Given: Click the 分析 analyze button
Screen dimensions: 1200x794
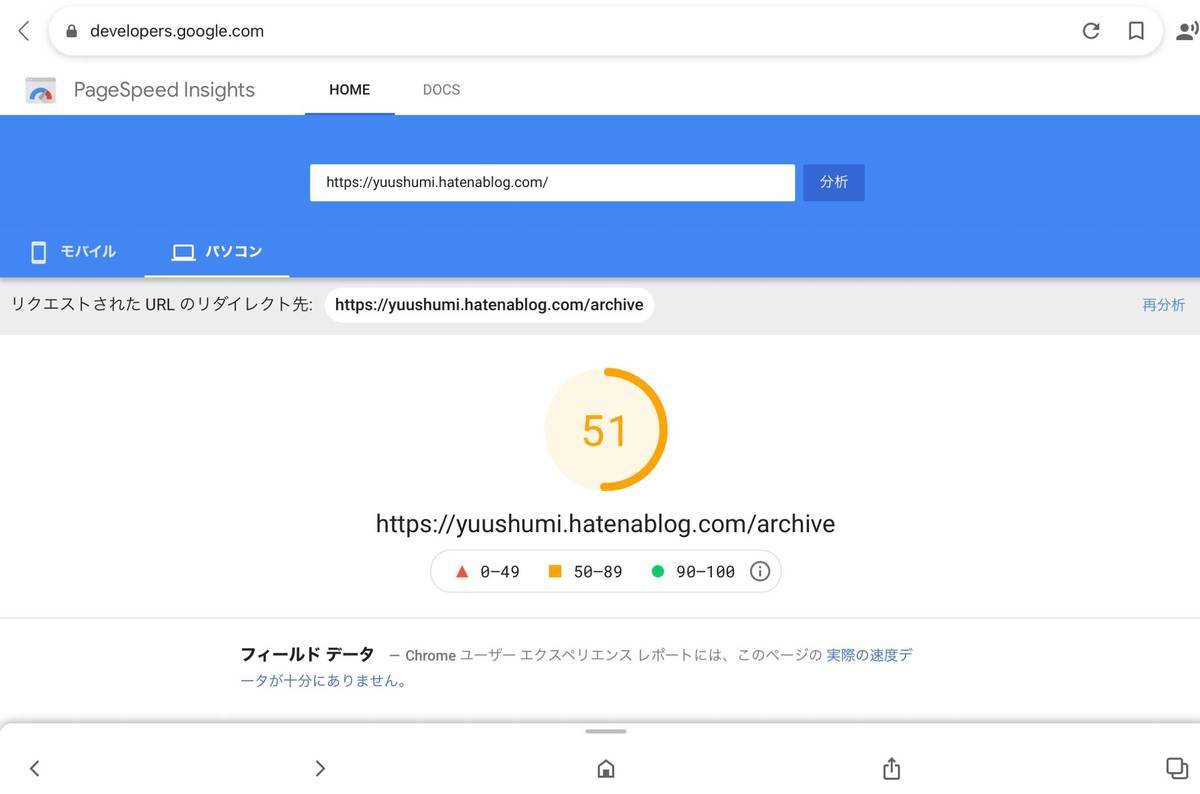Looking at the screenshot, I should pyautogui.click(x=834, y=183).
